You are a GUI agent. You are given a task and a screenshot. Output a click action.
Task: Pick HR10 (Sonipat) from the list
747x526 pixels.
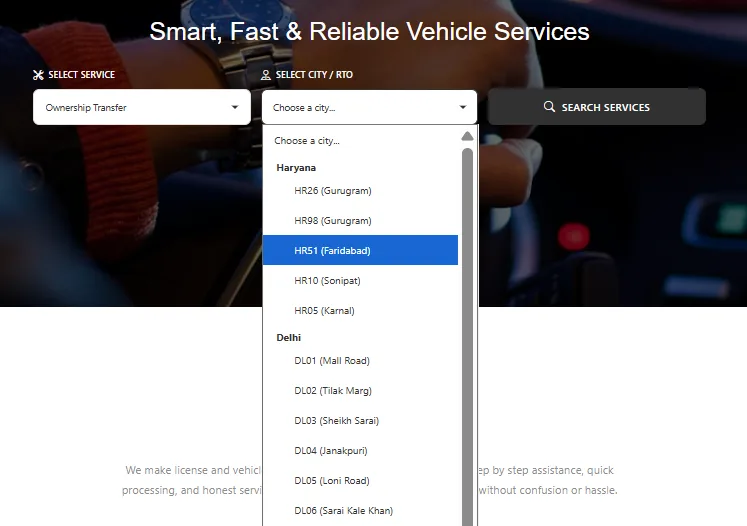click(360, 281)
